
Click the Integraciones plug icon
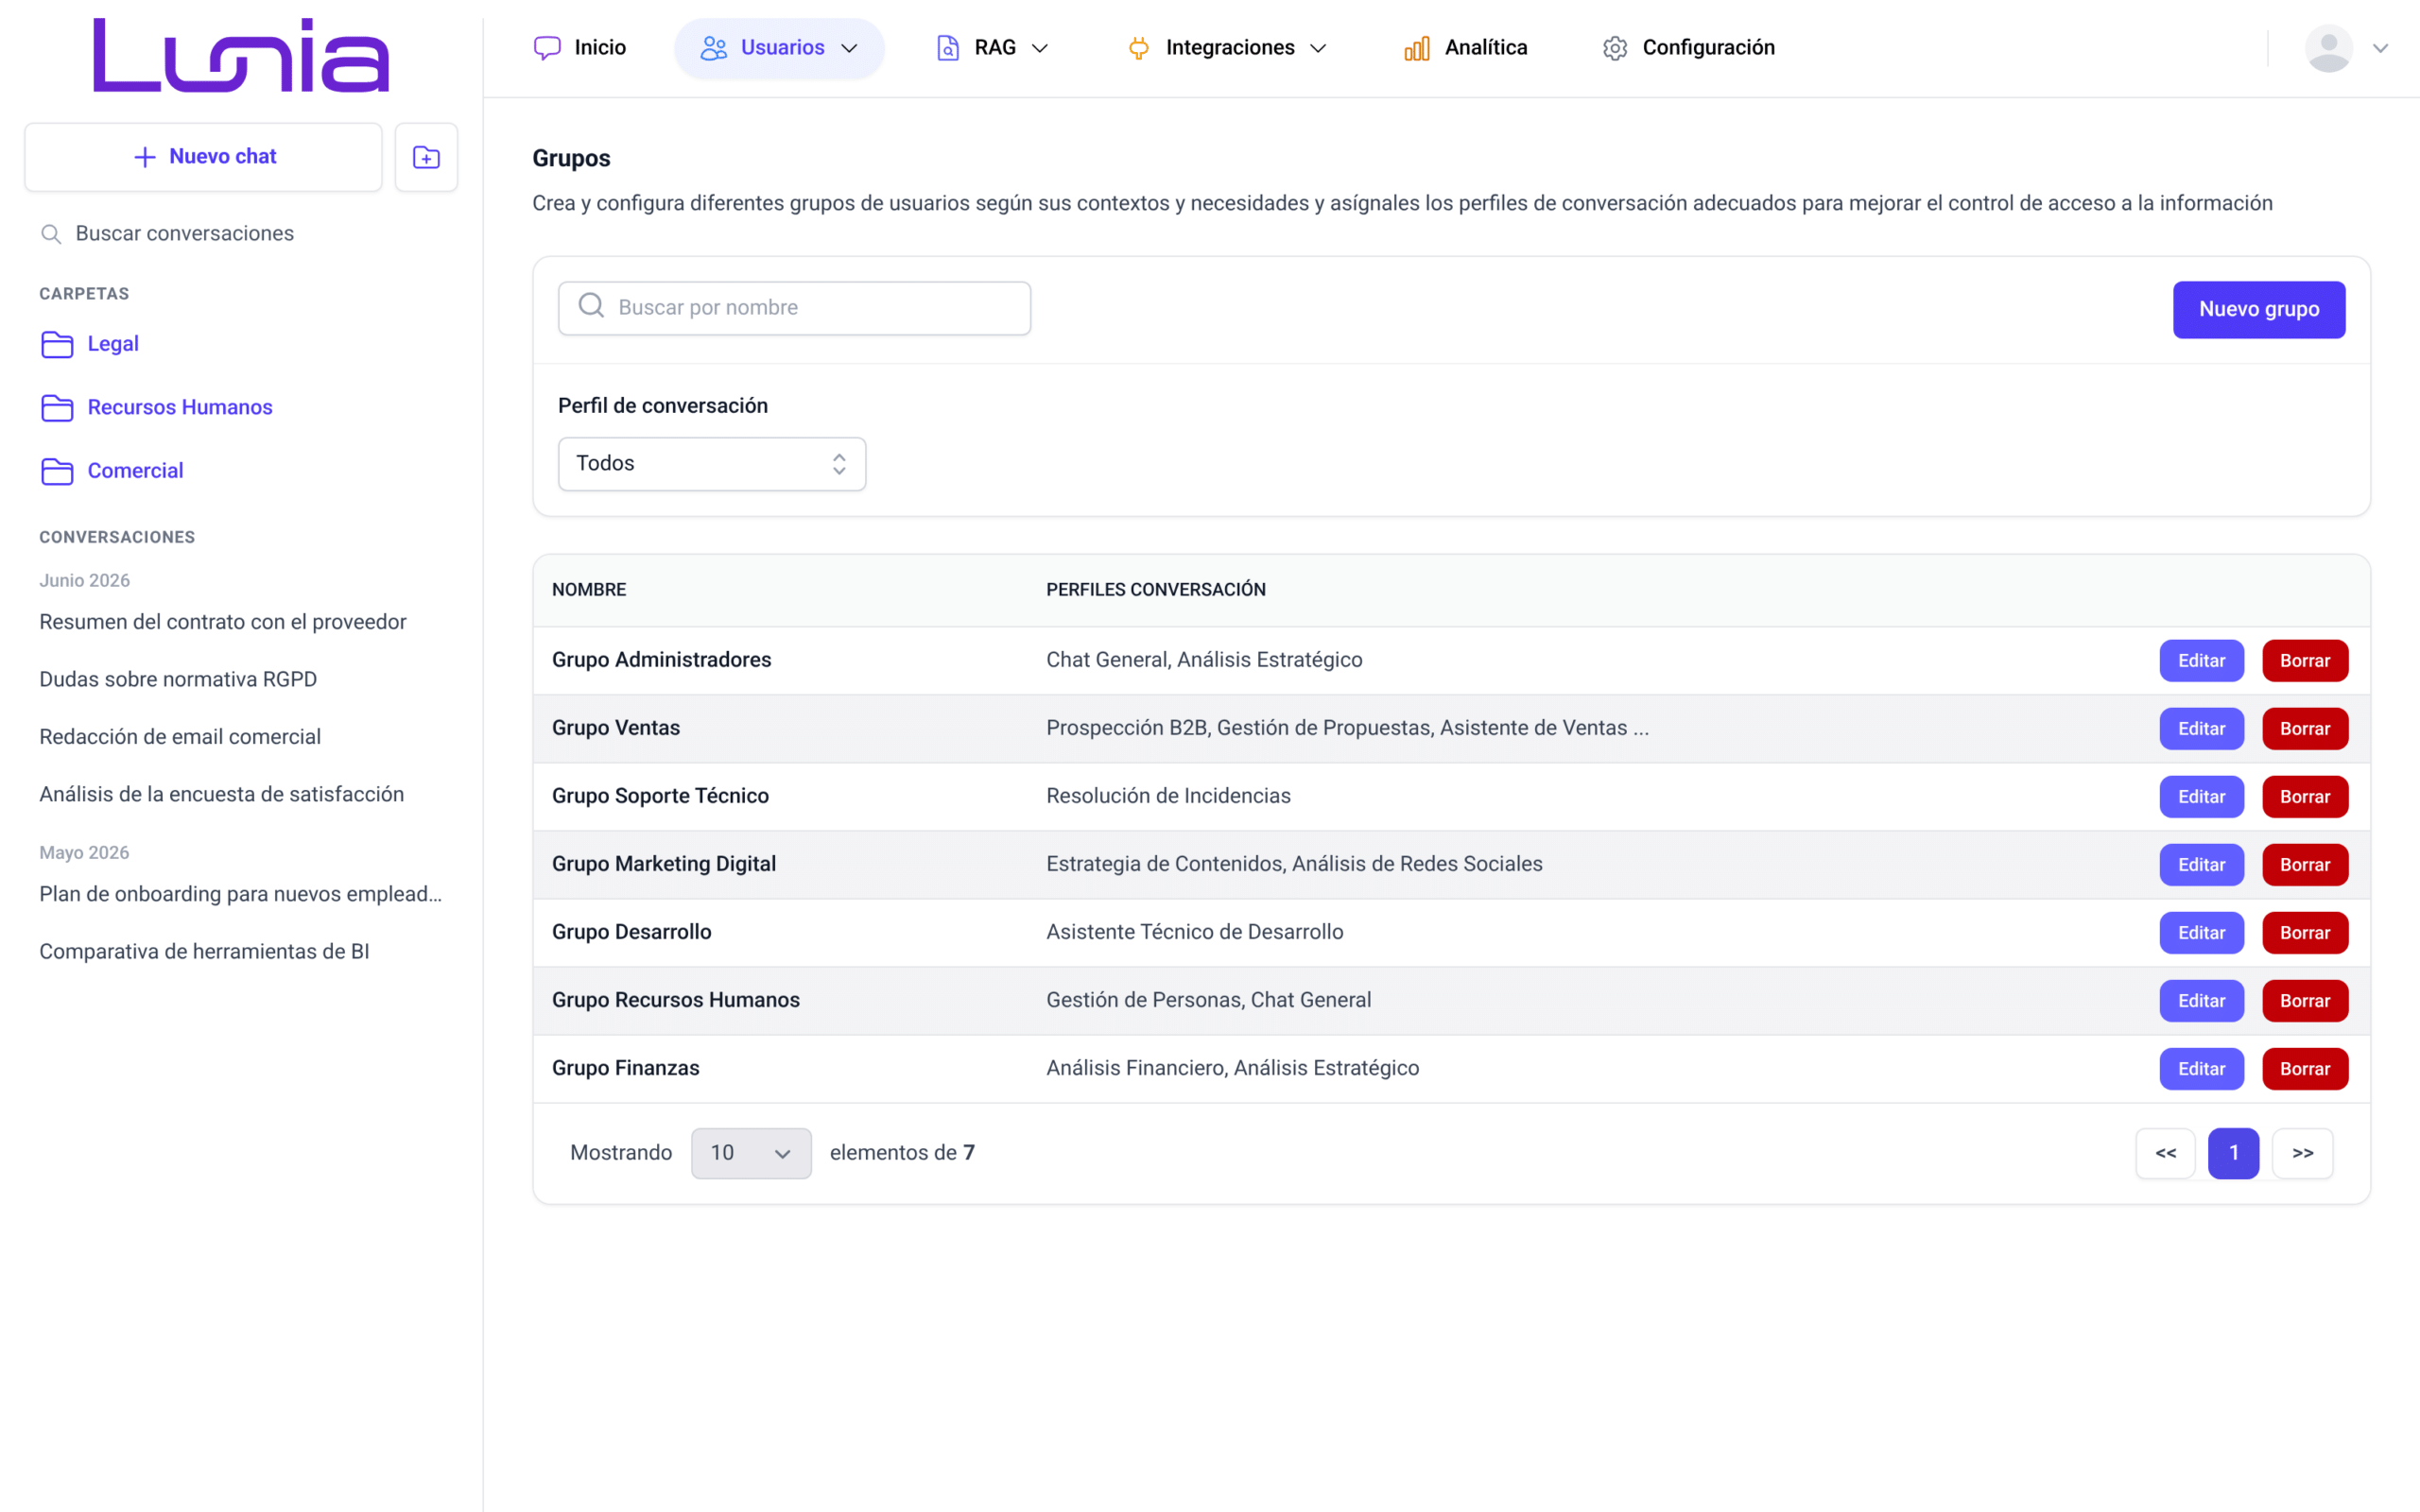click(x=1138, y=48)
